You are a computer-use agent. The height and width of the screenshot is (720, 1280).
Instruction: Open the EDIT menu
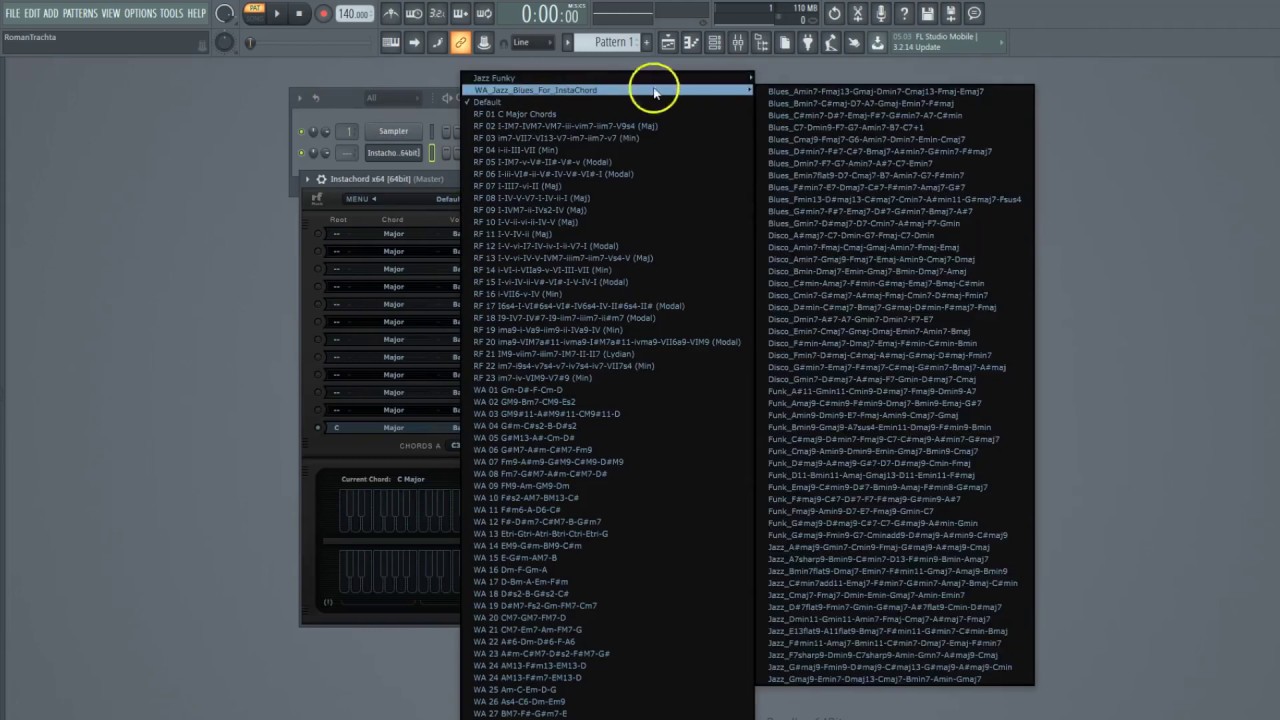point(32,13)
